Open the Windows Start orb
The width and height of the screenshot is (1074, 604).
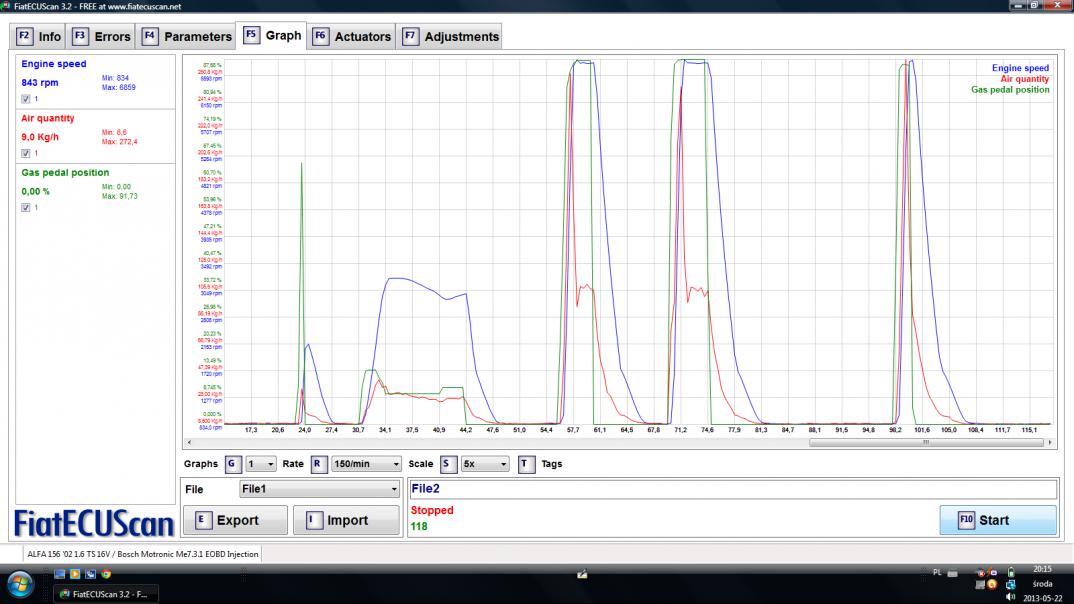(x=20, y=583)
